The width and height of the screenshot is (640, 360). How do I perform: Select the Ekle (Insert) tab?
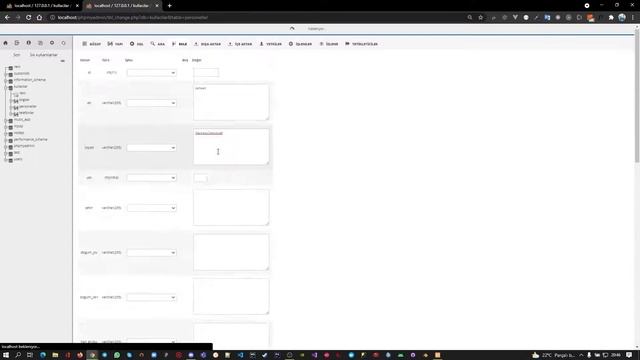pos(180,44)
